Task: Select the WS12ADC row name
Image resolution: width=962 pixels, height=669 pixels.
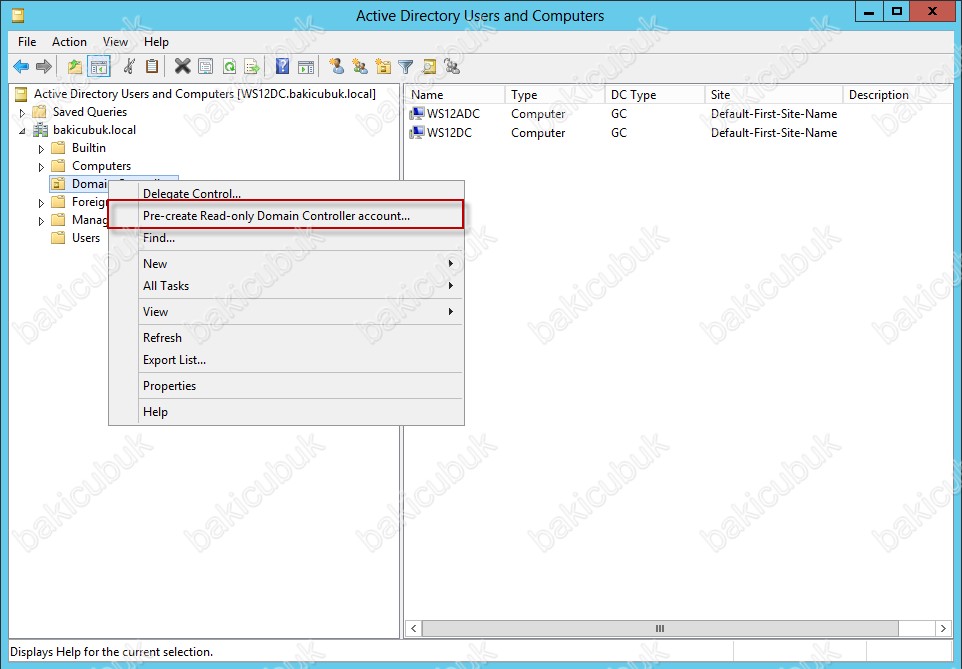Action: click(x=453, y=114)
